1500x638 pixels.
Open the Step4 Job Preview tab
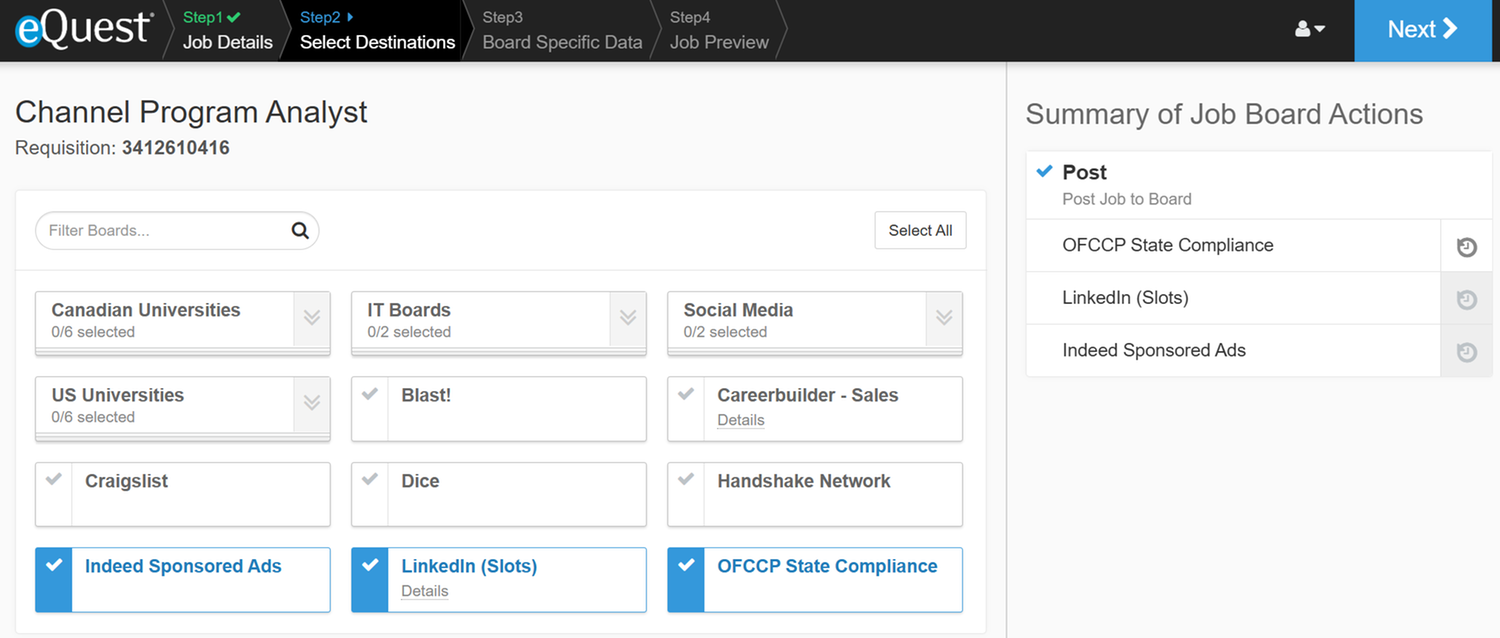click(x=718, y=31)
